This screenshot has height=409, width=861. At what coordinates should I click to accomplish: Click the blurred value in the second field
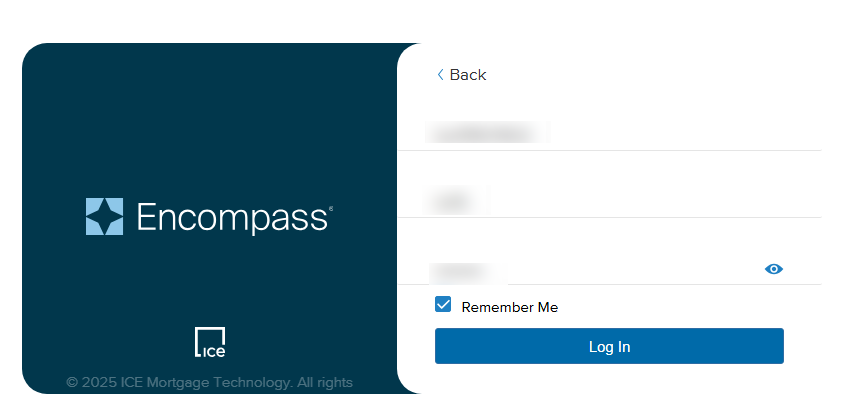pyautogui.click(x=451, y=200)
